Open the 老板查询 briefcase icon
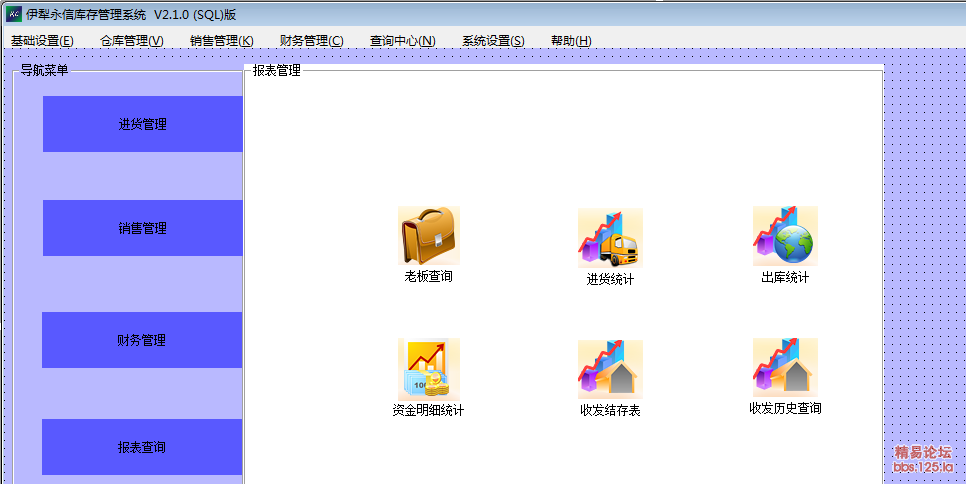Image resolution: width=966 pixels, height=484 pixels. tap(429, 235)
